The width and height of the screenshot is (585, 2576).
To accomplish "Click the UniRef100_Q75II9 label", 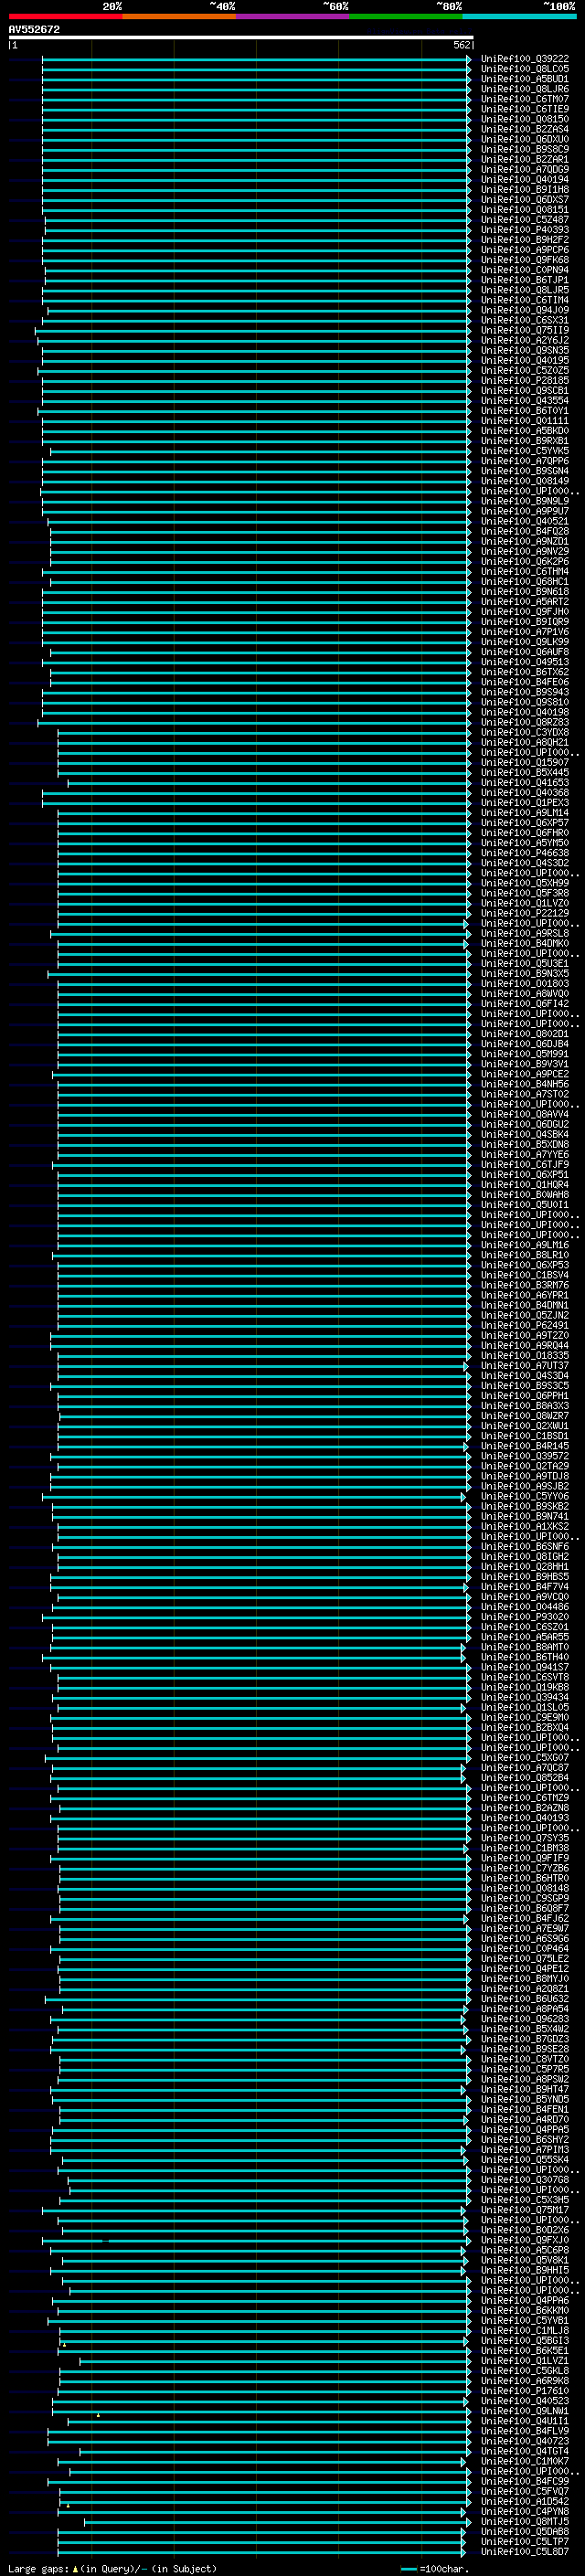I will coord(525,330).
